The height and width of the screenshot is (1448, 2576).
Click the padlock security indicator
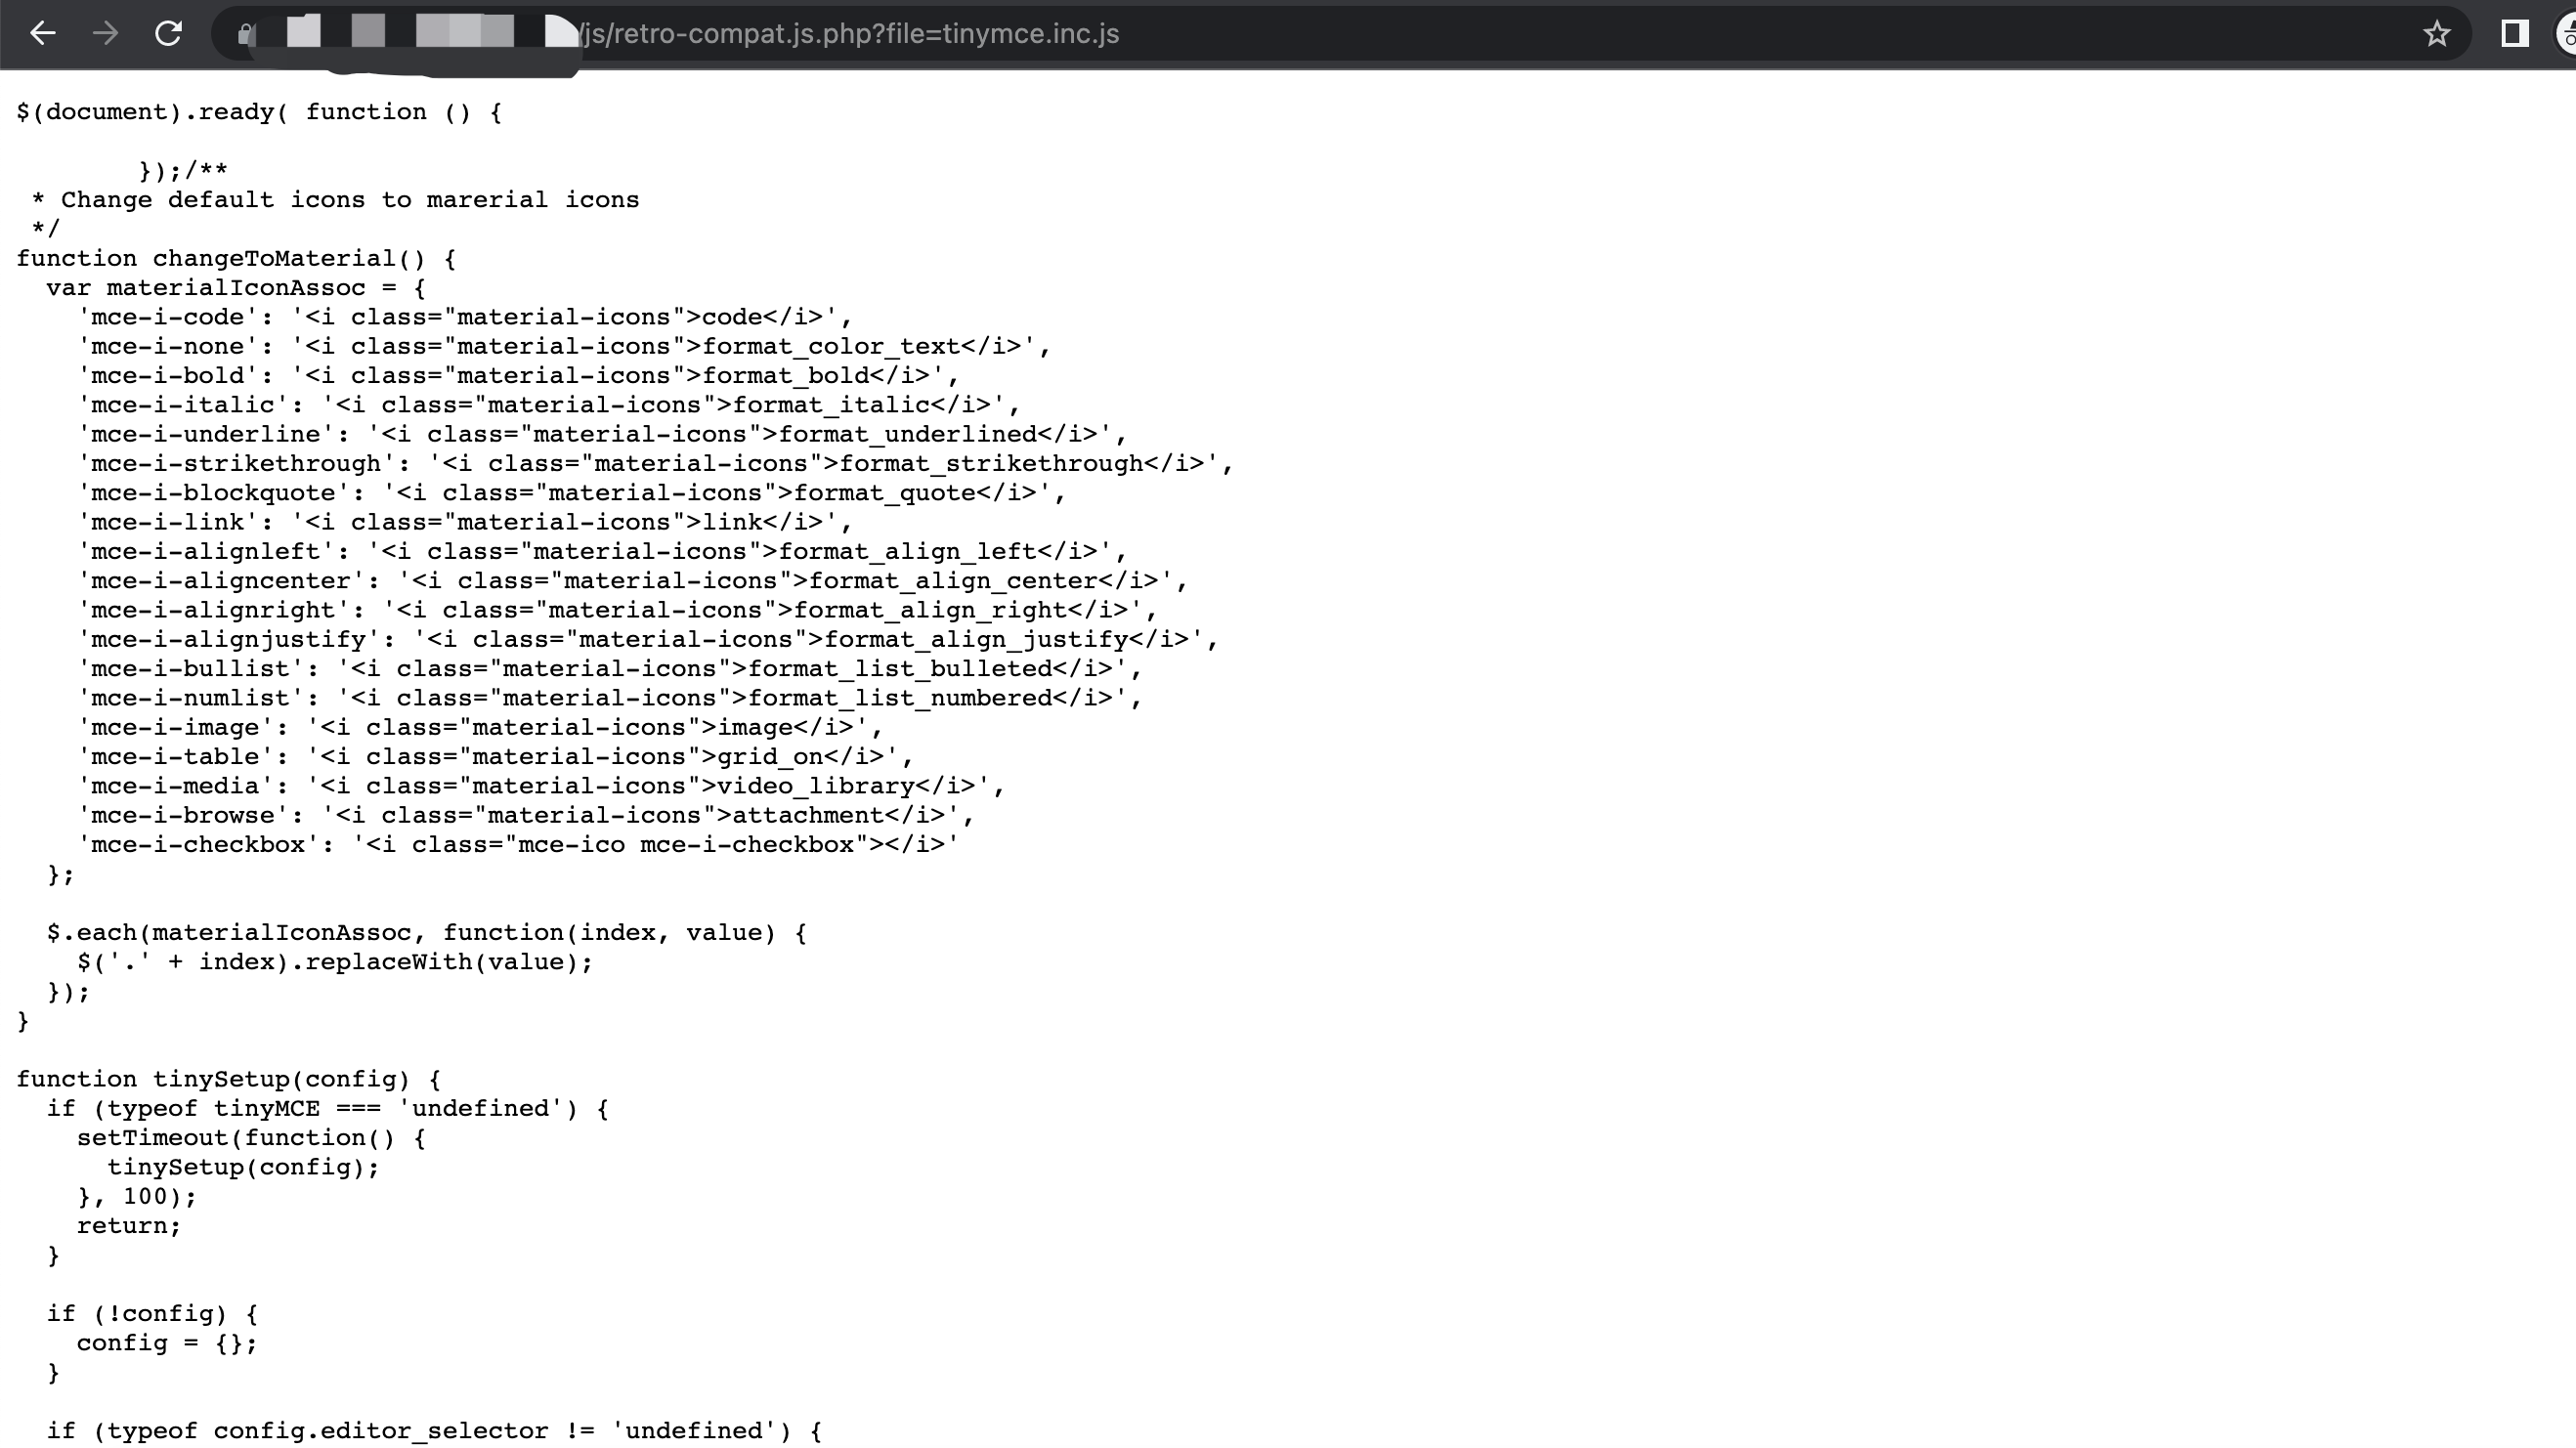(247, 33)
